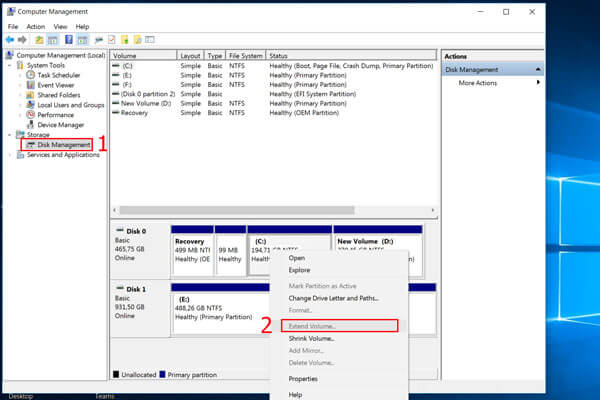The image size is (600, 400).
Task: Collapse the System Tools tree node
Action: click(10, 65)
